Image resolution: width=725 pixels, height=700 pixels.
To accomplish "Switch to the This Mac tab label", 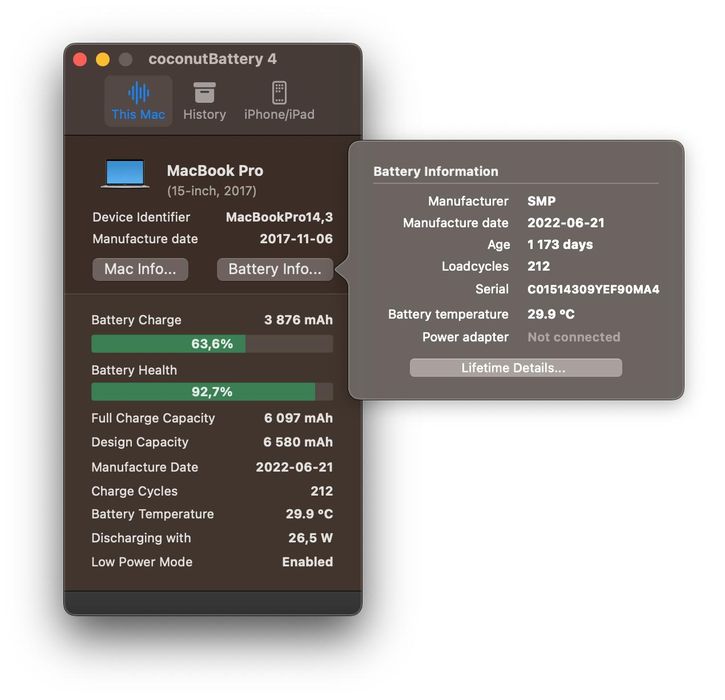I will coord(138,114).
